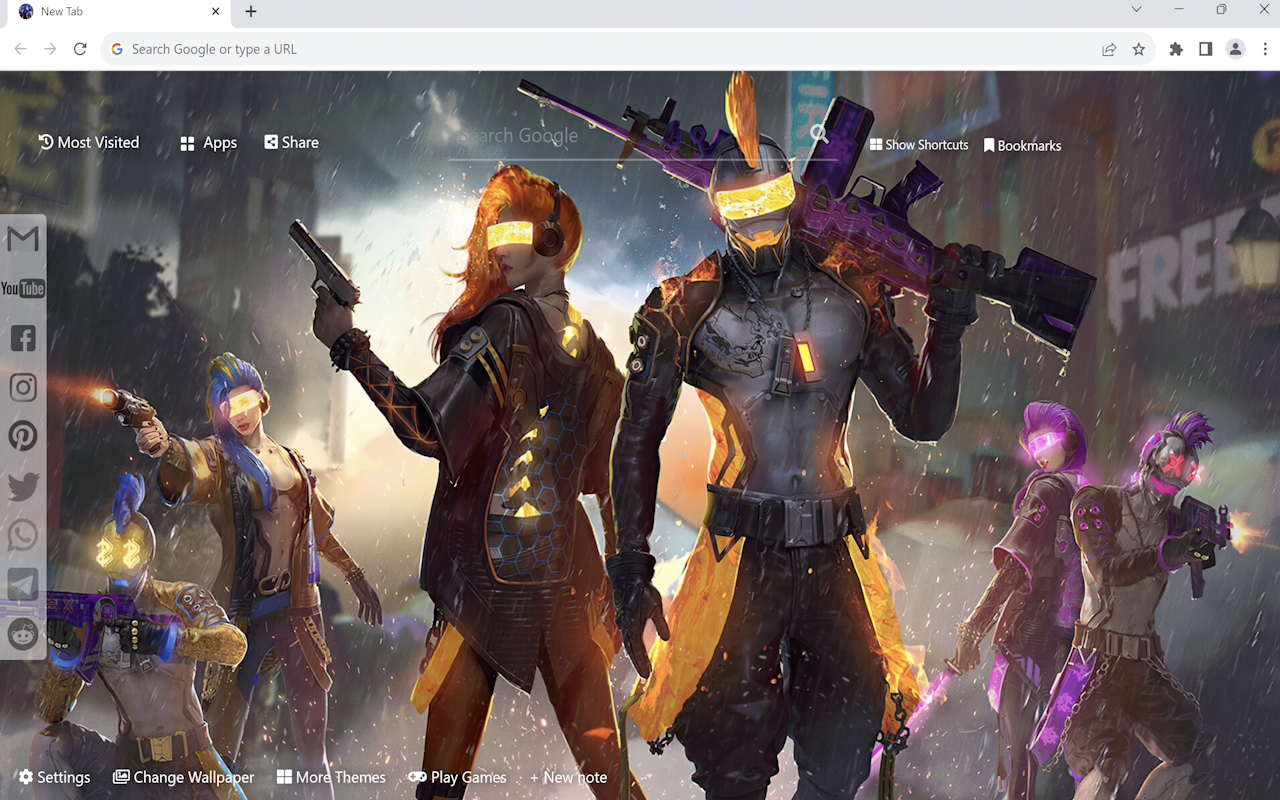Screen dimensions: 1280x800
Task: Reload the current page
Action: tap(80, 49)
